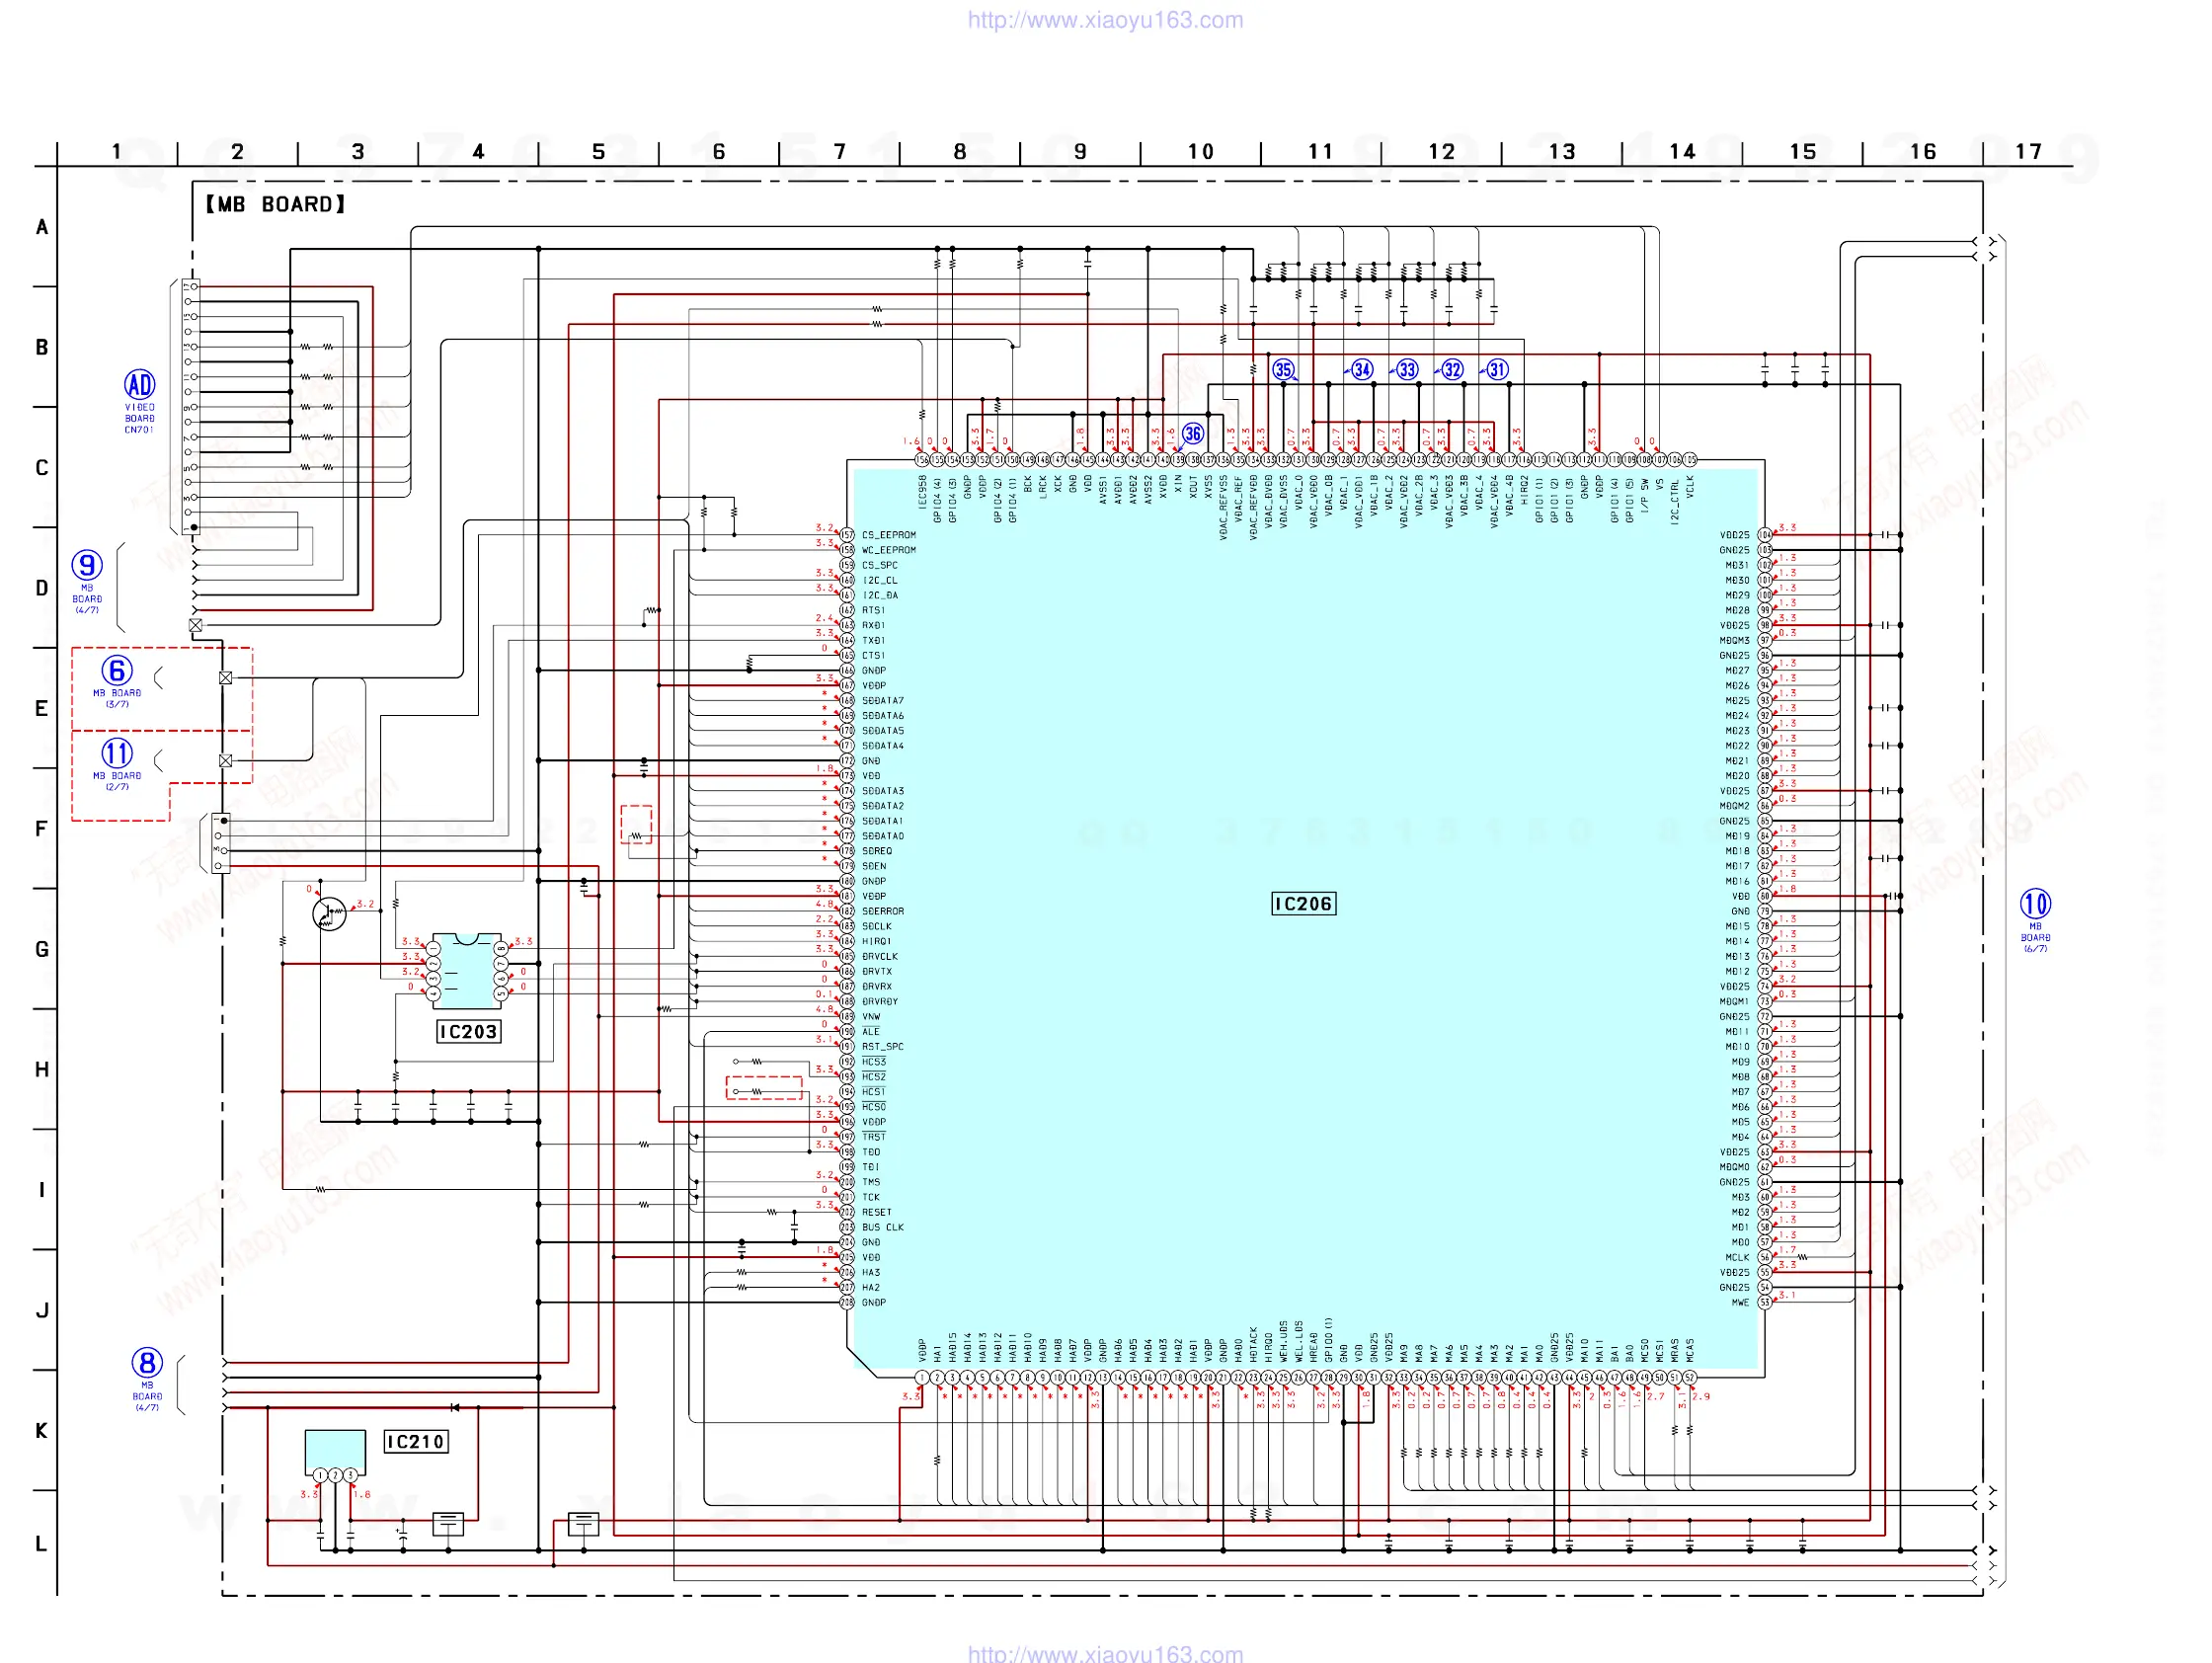Click the MB BOARD title text
The width and height of the screenshot is (2212, 1663).
(x=276, y=205)
